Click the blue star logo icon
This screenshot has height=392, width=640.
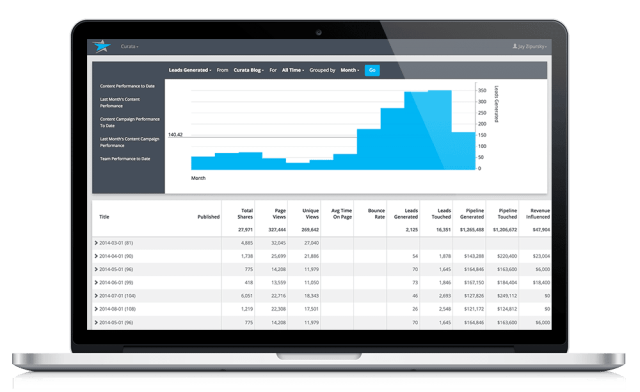(x=102, y=46)
